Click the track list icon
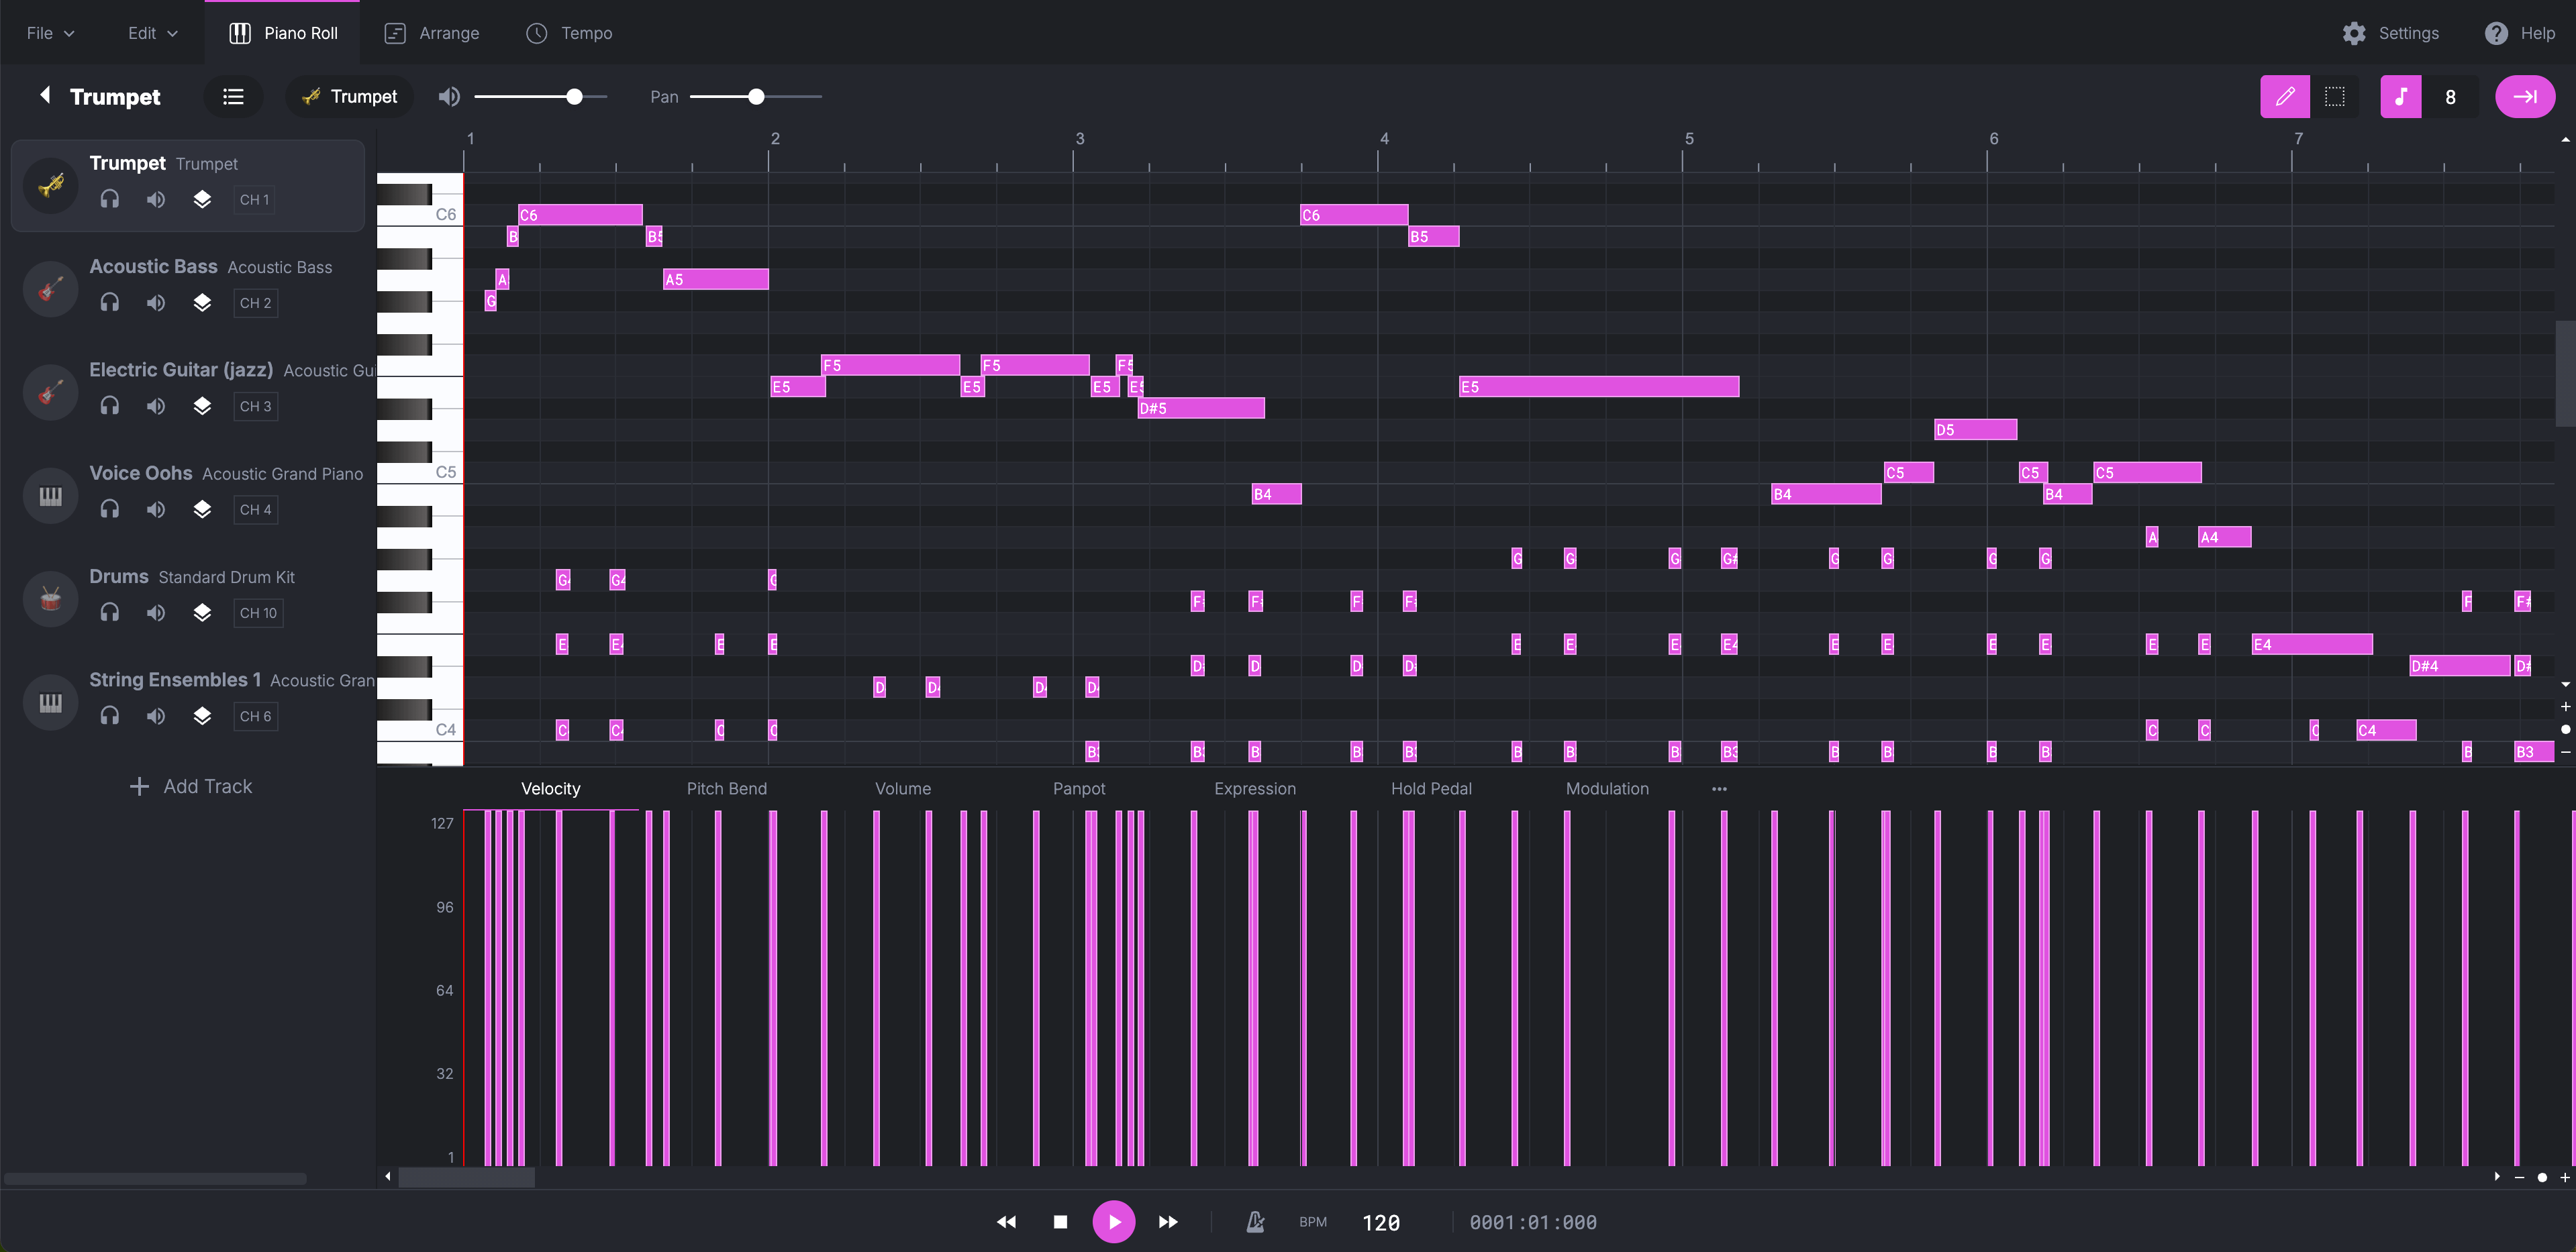2576x1252 pixels. [x=233, y=97]
